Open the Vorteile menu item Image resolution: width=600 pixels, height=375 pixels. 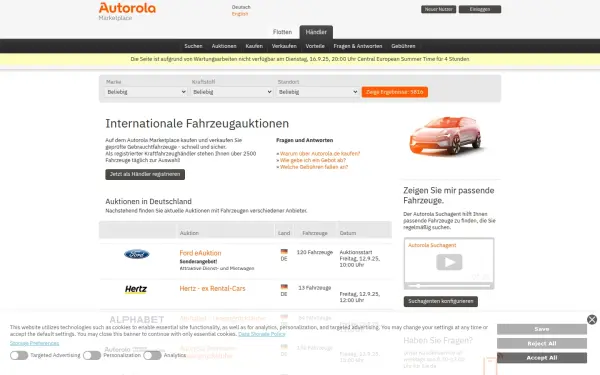pos(315,46)
